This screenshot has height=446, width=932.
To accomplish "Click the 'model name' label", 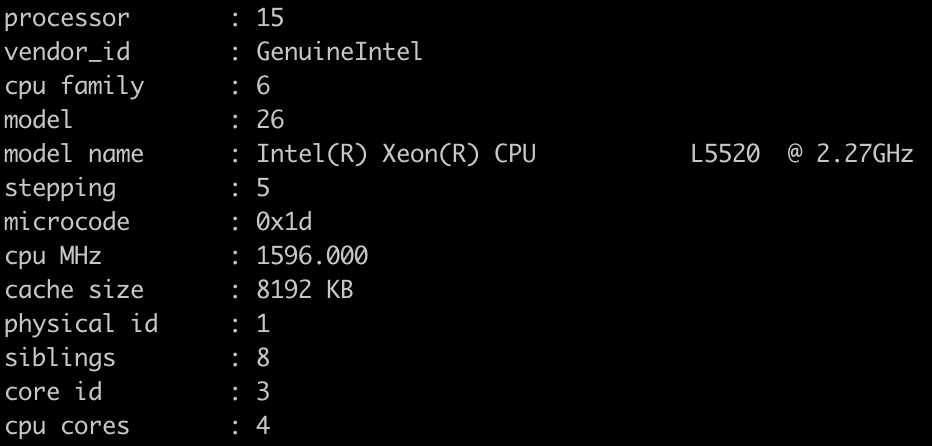I will 73,154.
